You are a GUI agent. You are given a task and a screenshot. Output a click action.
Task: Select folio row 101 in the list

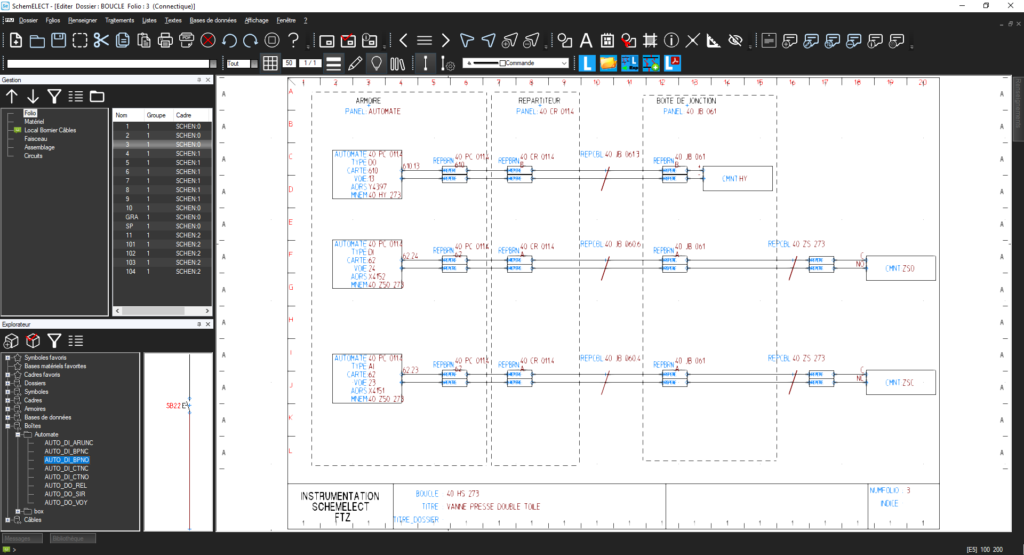(130, 244)
